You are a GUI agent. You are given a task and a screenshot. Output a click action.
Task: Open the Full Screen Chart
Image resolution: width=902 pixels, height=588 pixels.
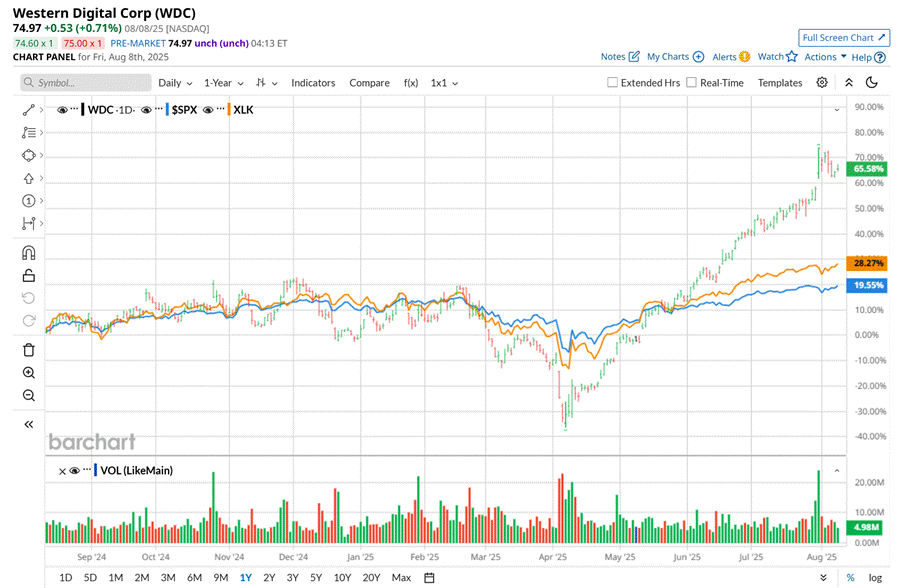point(844,37)
